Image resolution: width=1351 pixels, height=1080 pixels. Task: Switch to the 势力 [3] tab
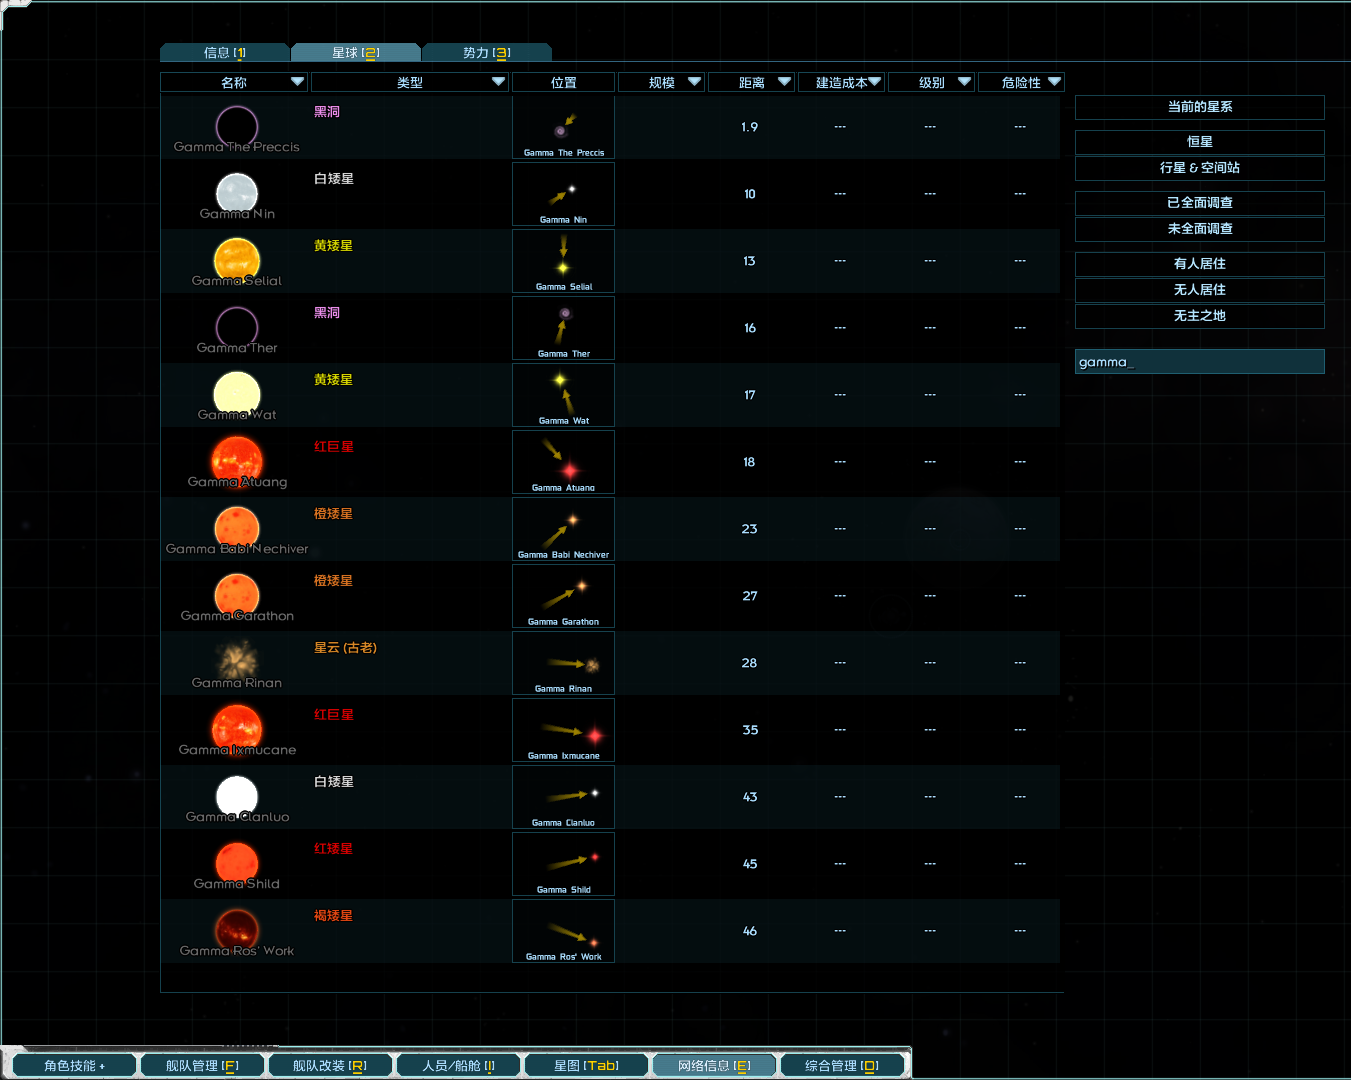click(484, 52)
